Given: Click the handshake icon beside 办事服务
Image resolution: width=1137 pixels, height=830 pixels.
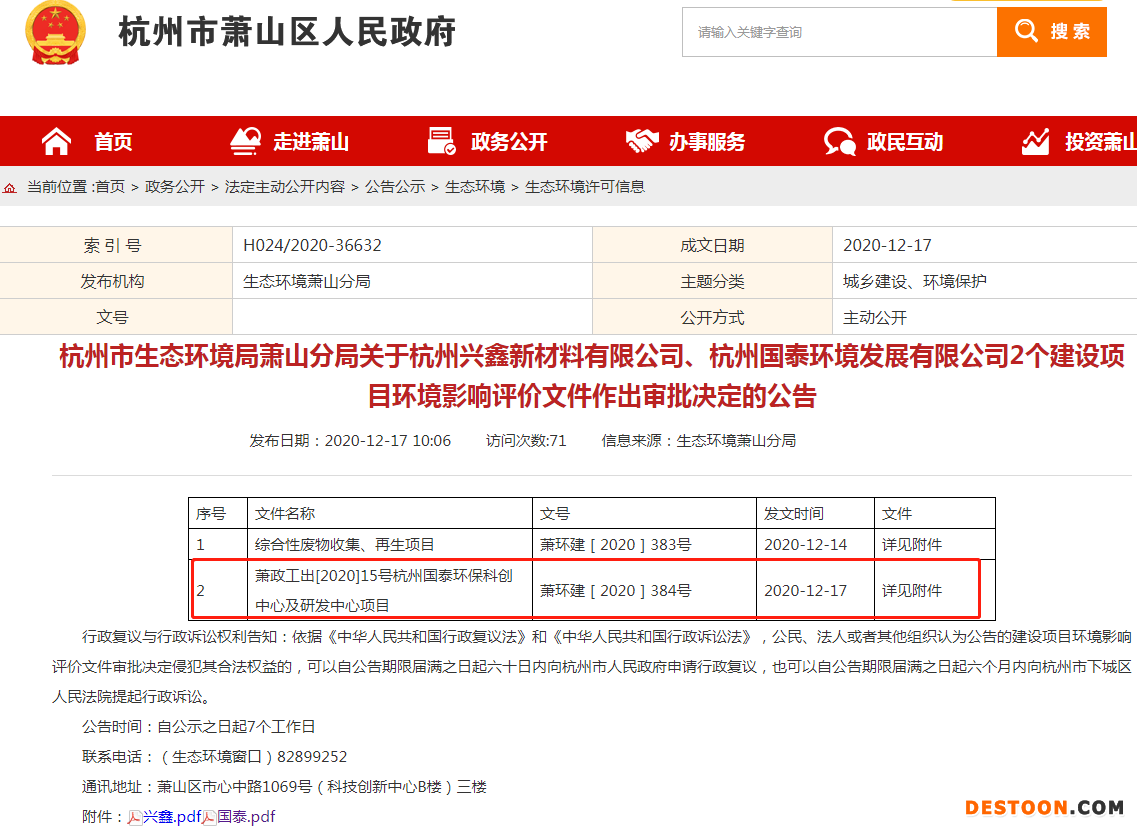Looking at the screenshot, I should [x=641, y=142].
